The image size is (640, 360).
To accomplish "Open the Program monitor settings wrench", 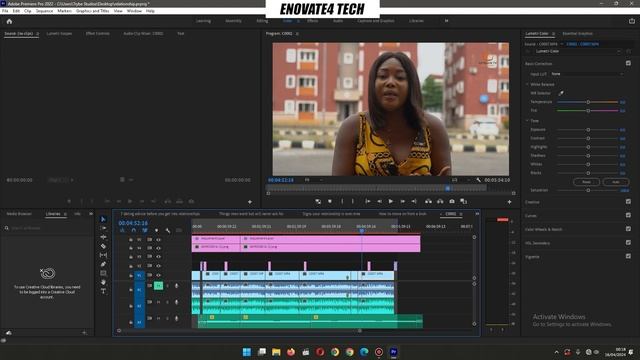I will pos(478,180).
